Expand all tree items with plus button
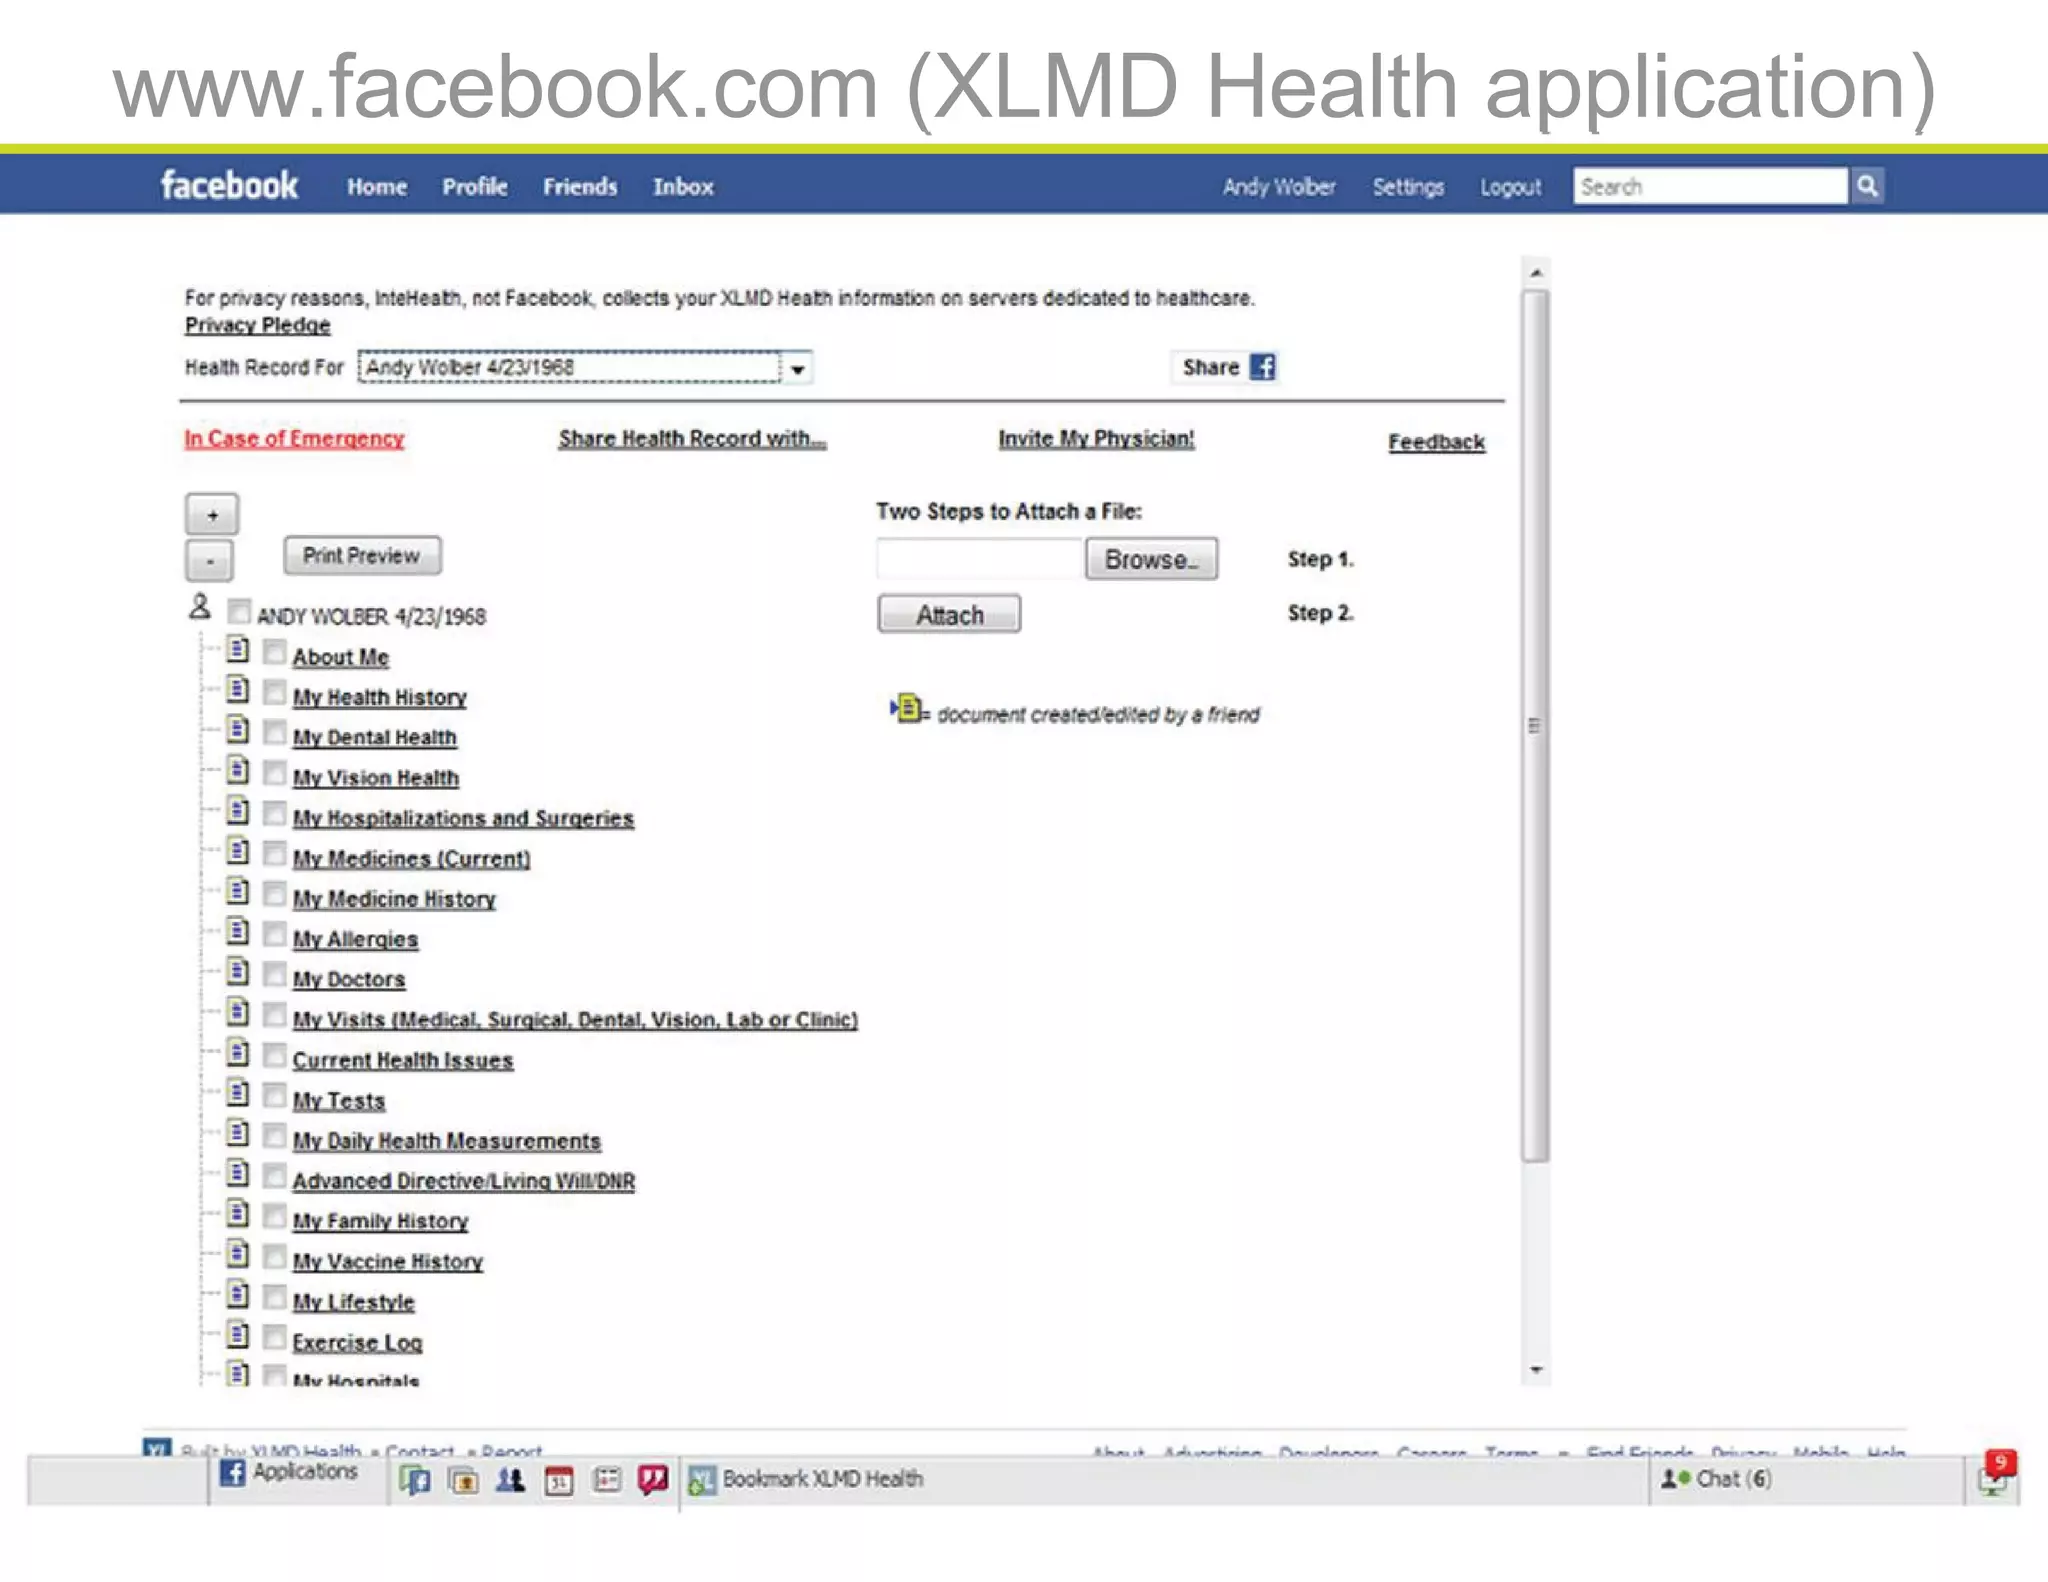 [211, 515]
